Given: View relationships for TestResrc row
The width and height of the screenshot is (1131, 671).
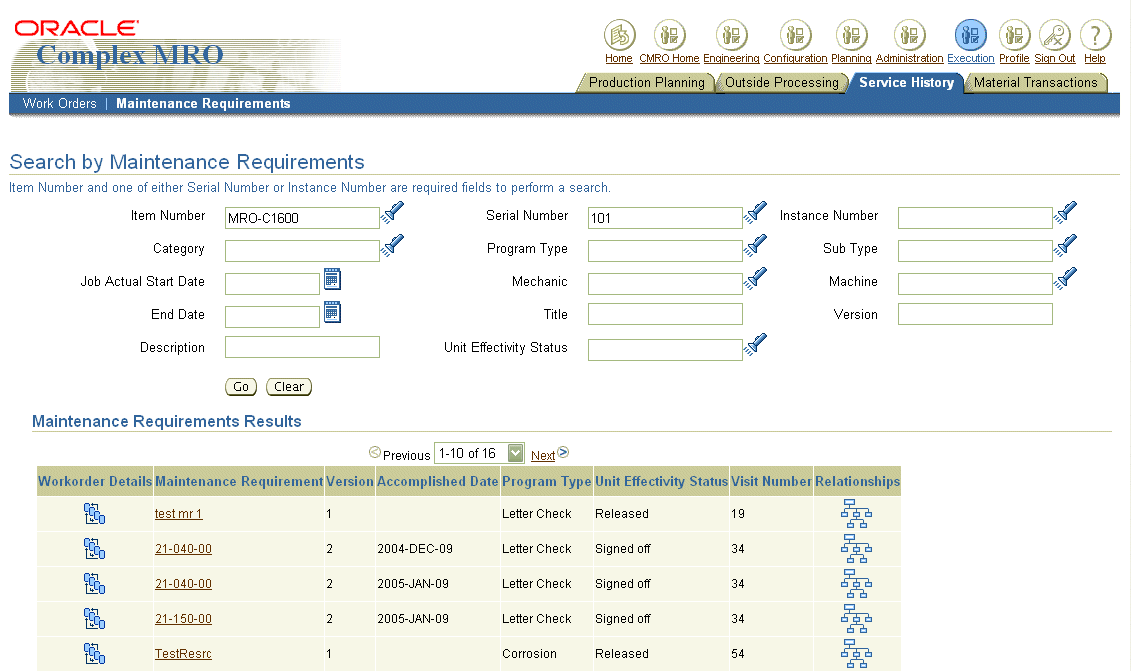Looking at the screenshot, I should (x=856, y=654).
